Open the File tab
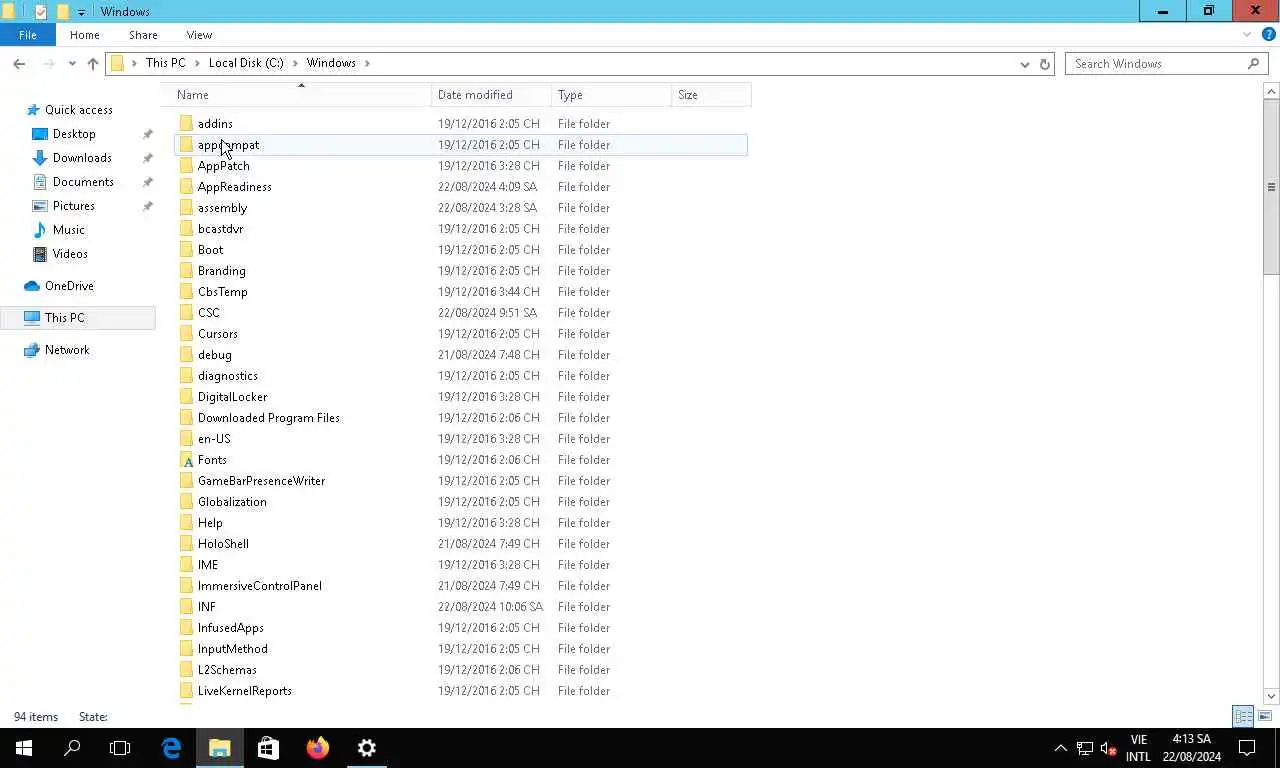Image resolution: width=1280 pixels, height=768 pixels. tap(28, 35)
